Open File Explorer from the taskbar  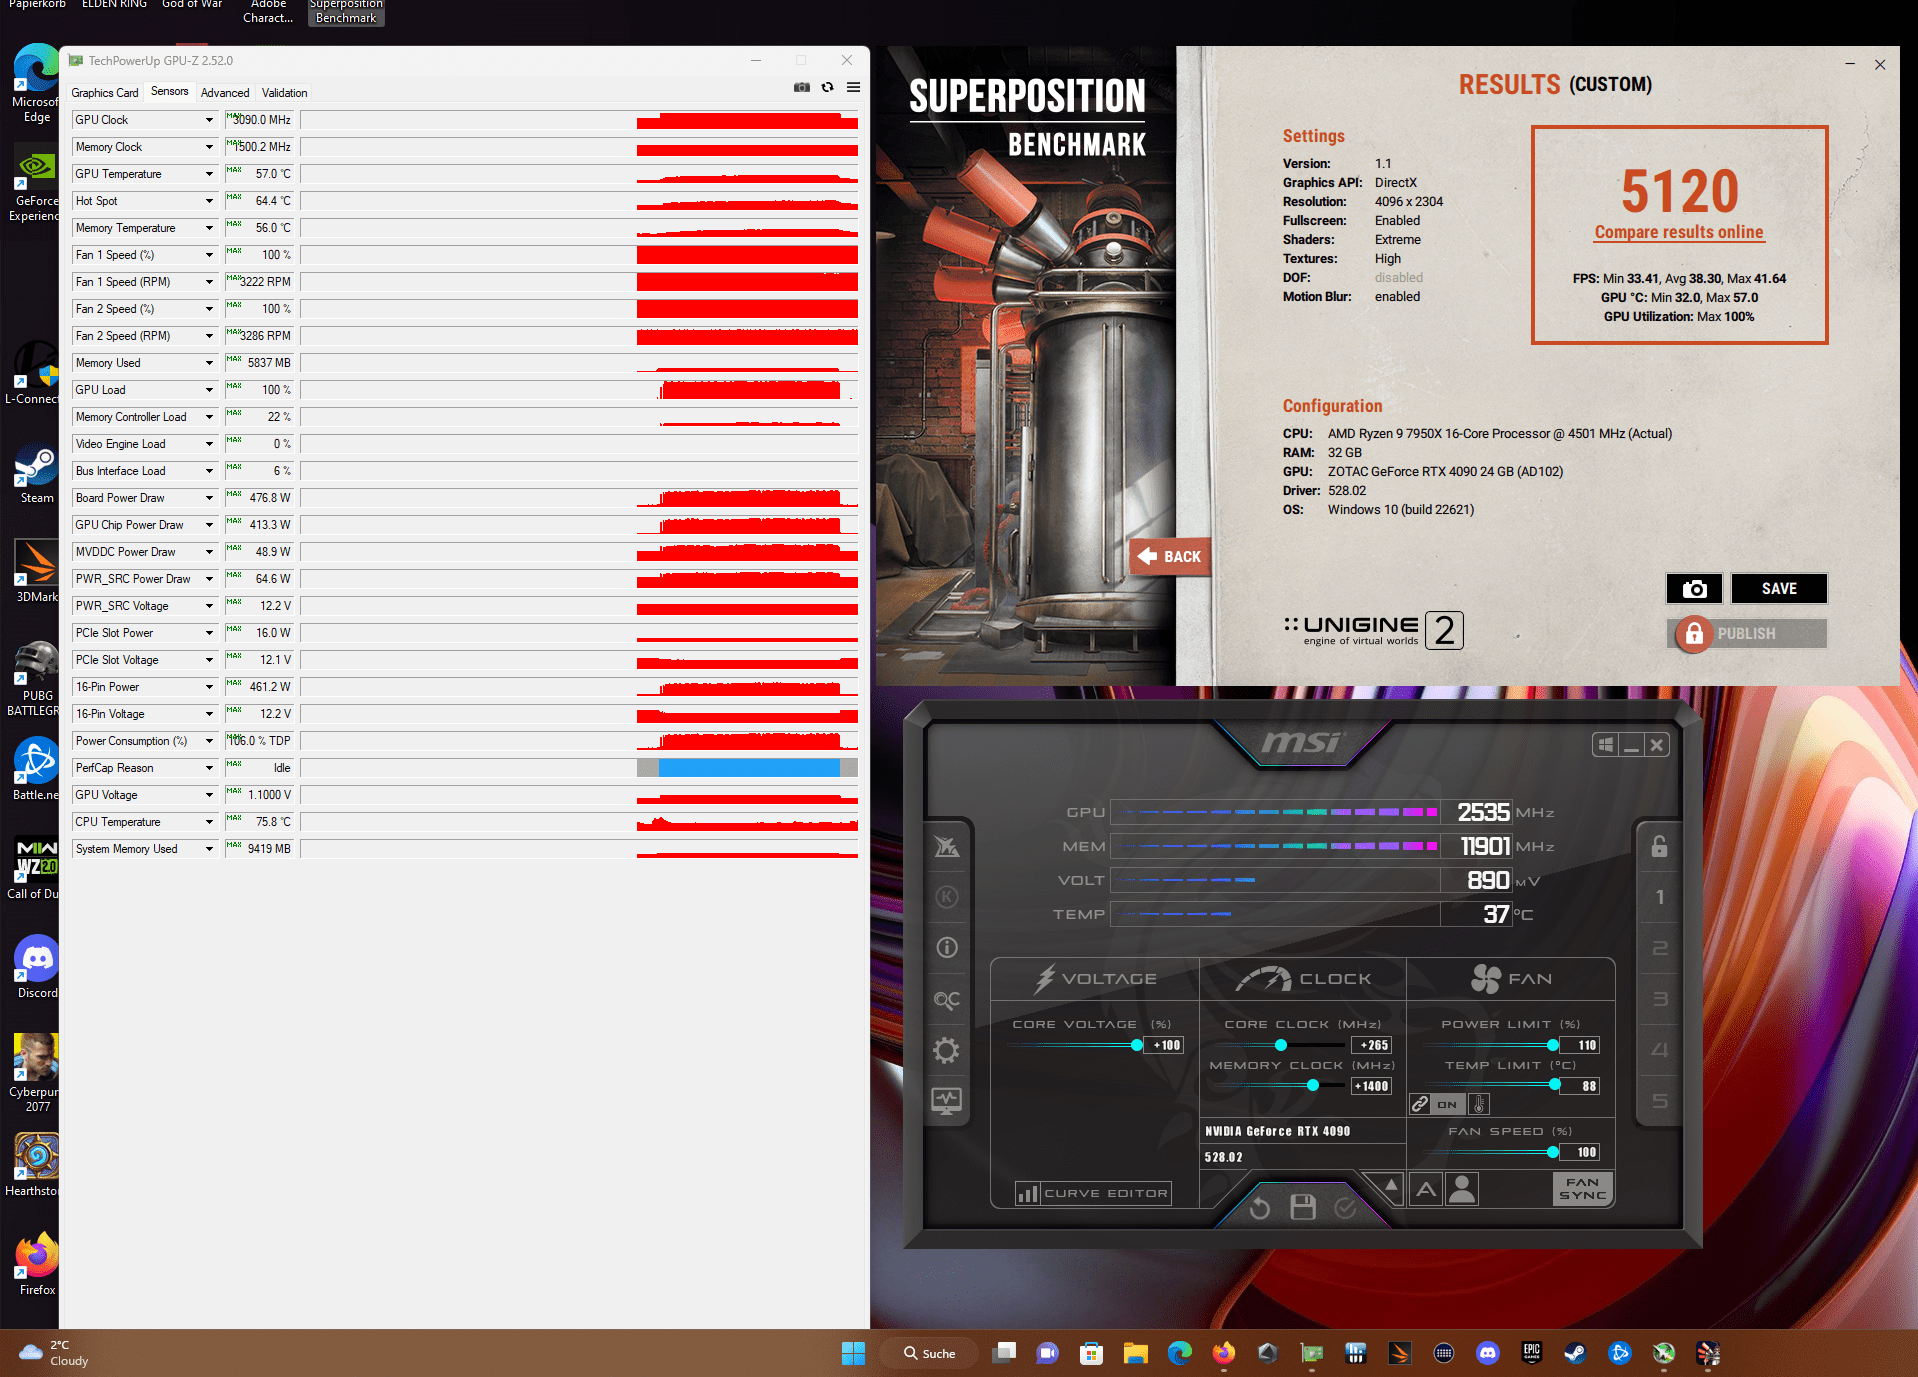coord(1135,1353)
